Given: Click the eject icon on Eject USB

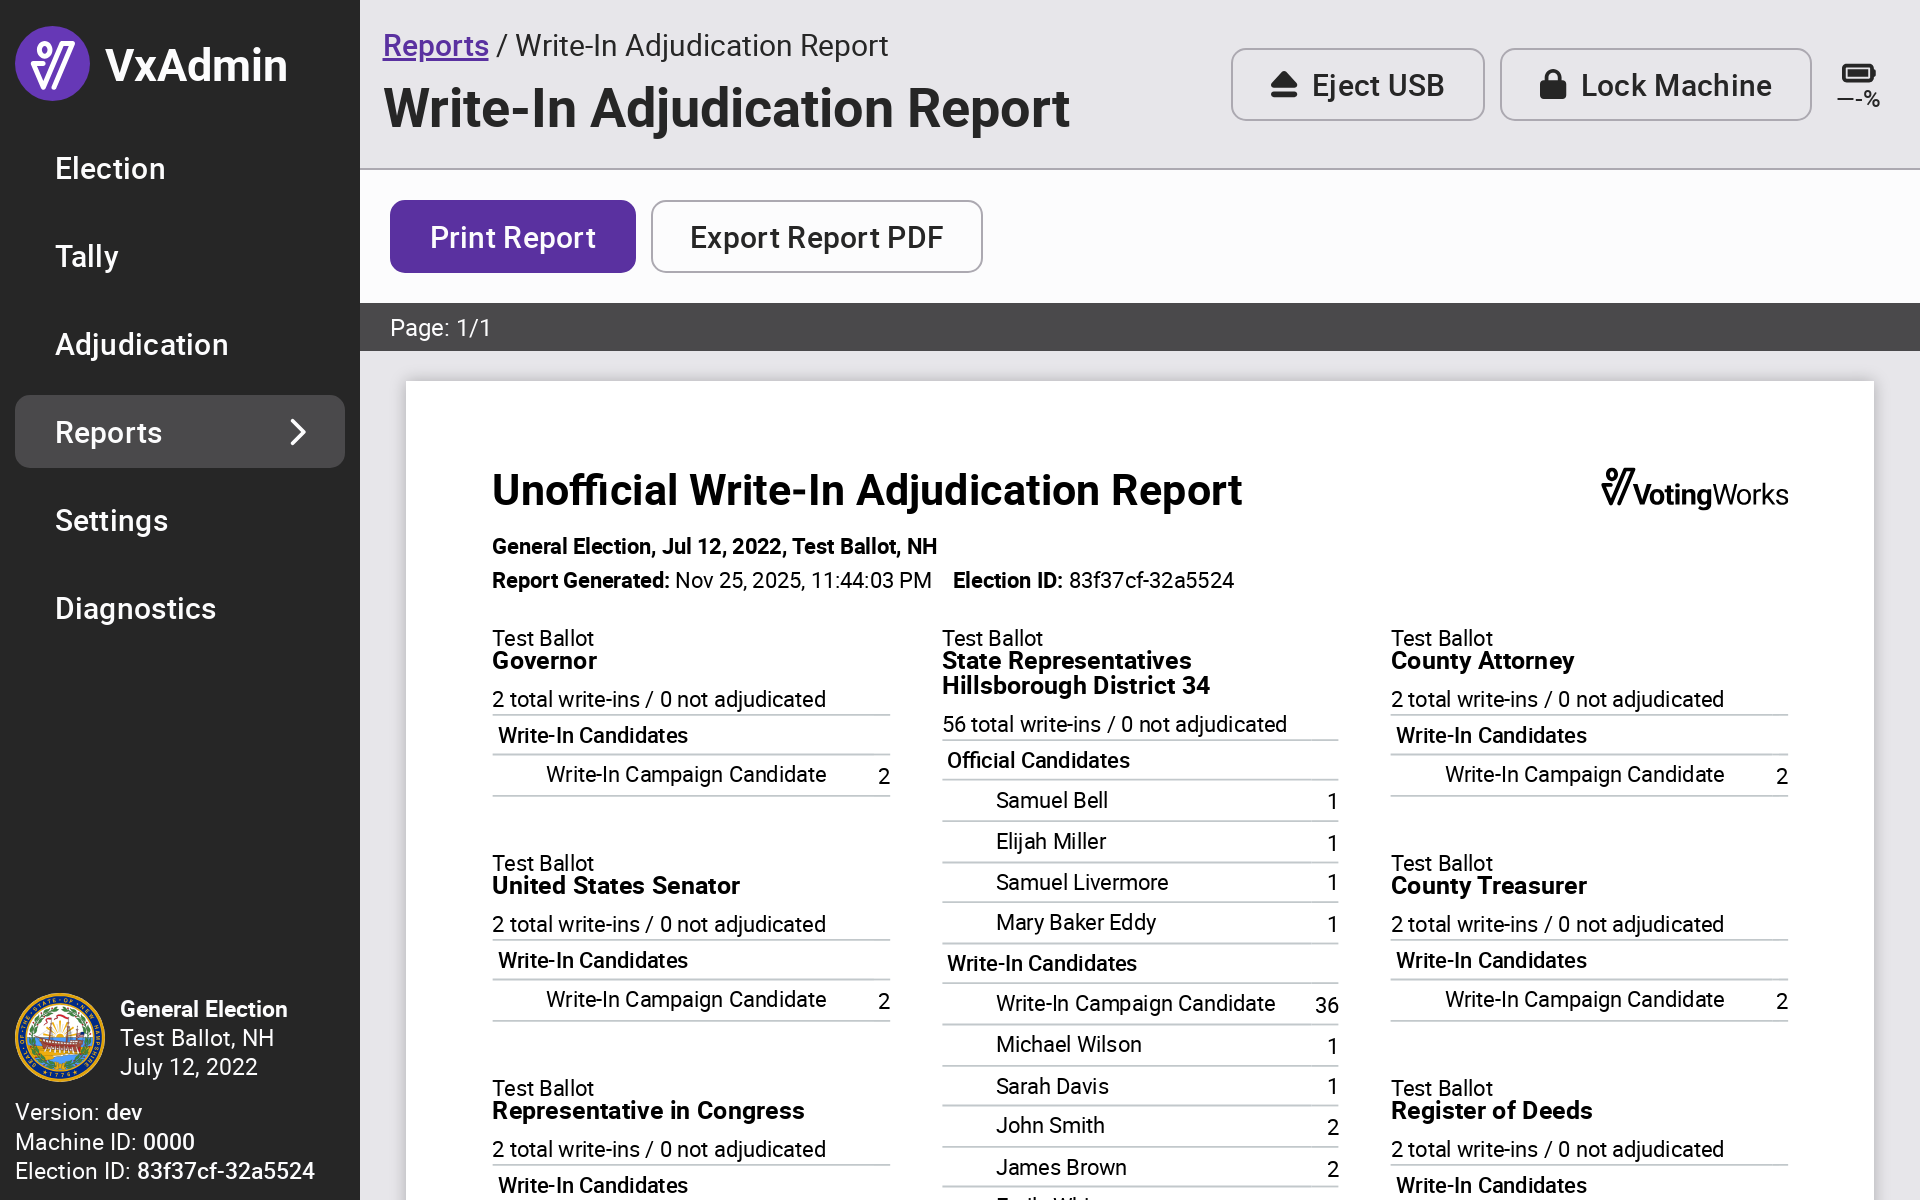Looking at the screenshot, I should 1284,85.
